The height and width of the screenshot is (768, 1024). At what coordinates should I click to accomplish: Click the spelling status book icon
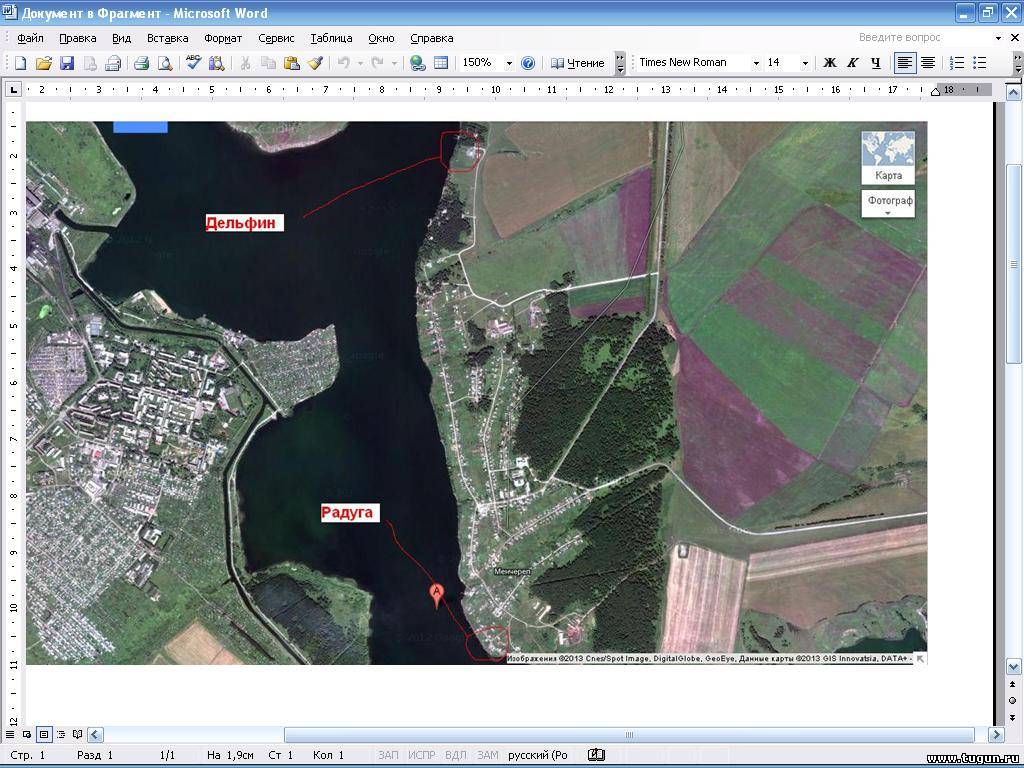point(596,755)
